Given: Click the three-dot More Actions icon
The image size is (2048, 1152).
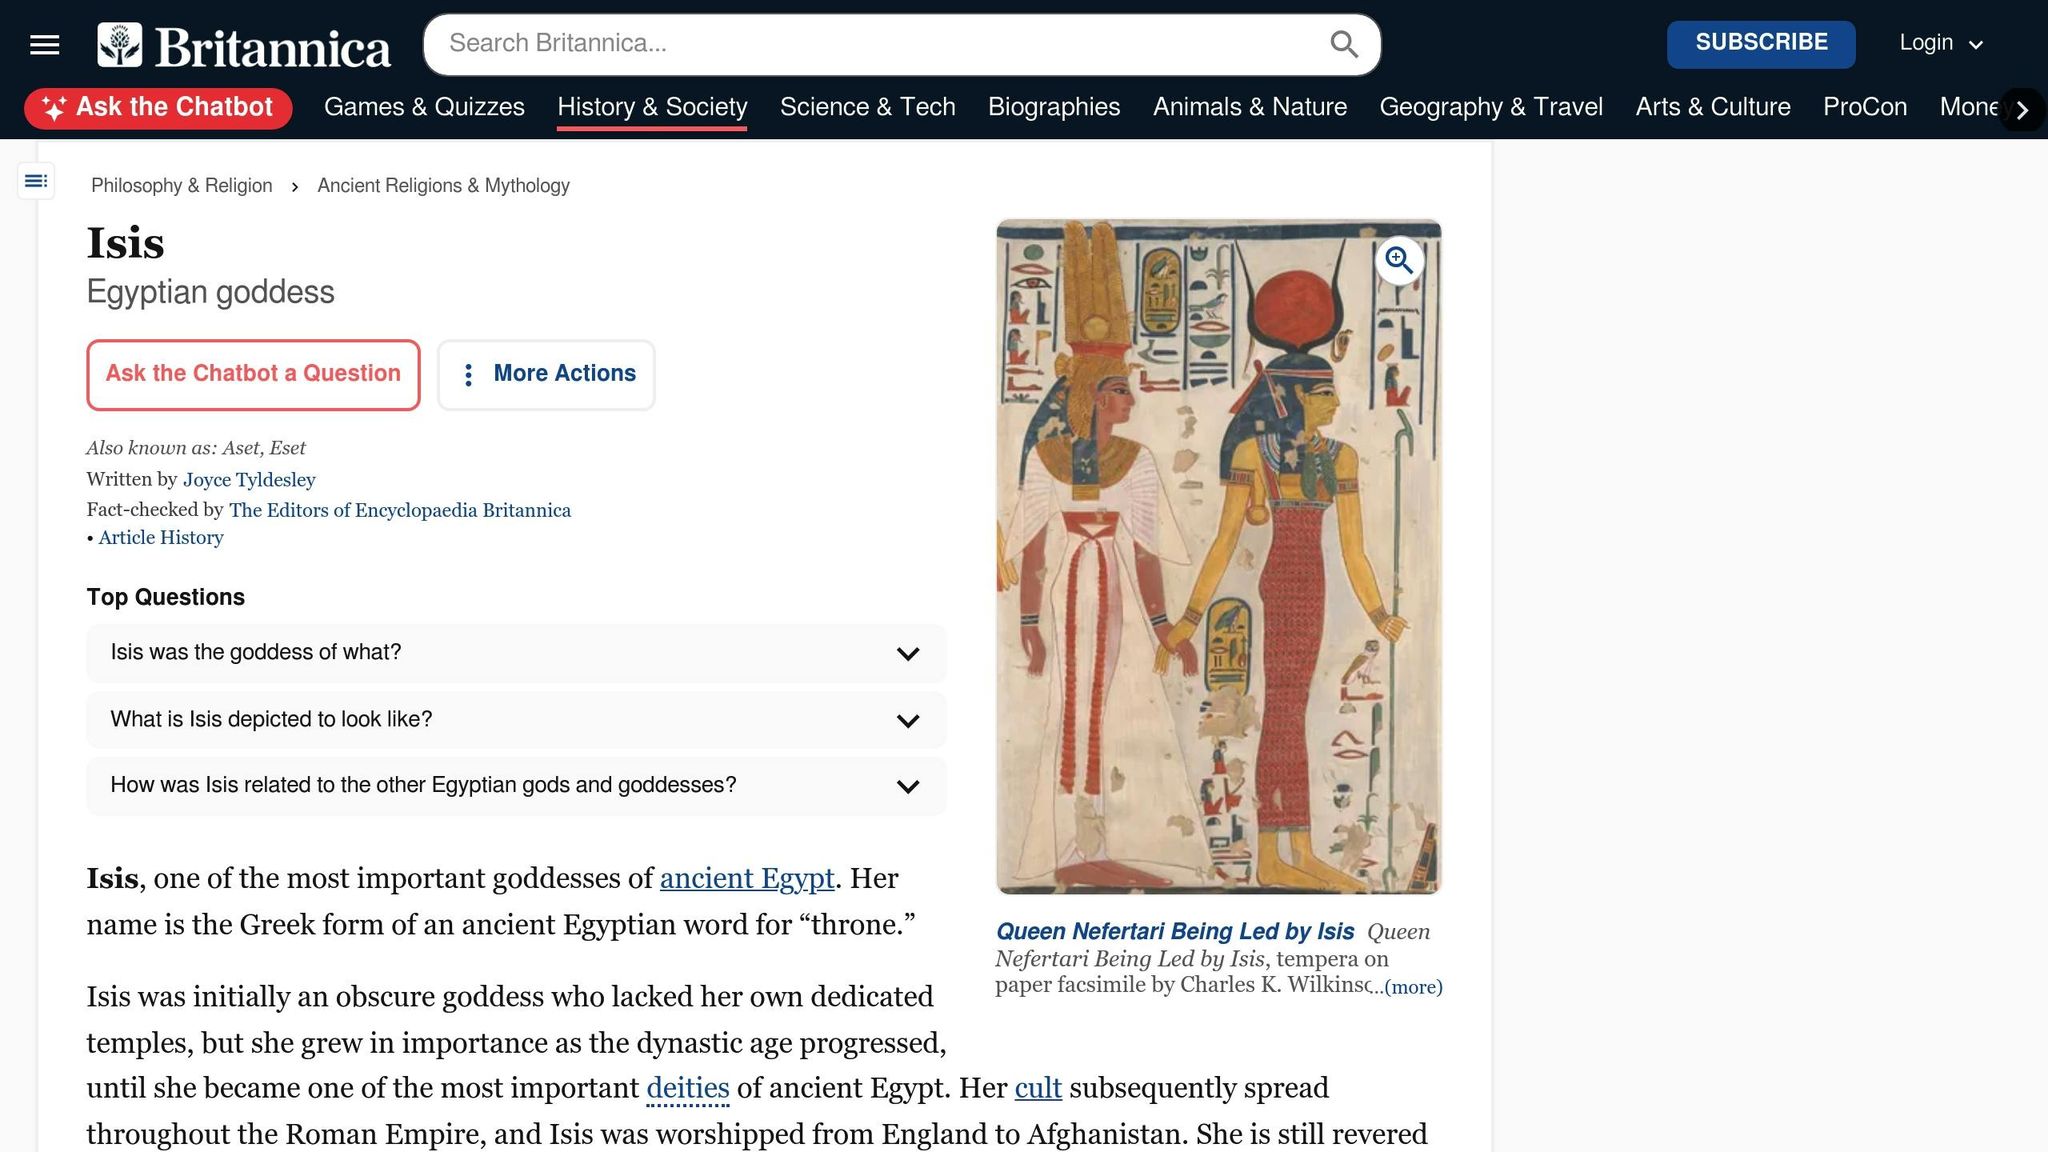Looking at the screenshot, I should [468, 375].
